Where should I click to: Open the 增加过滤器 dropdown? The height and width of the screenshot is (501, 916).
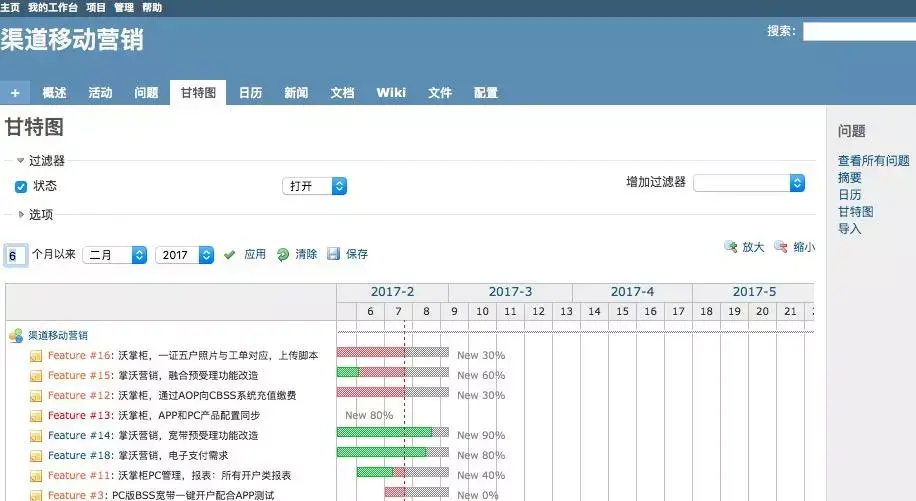click(x=749, y=183)
